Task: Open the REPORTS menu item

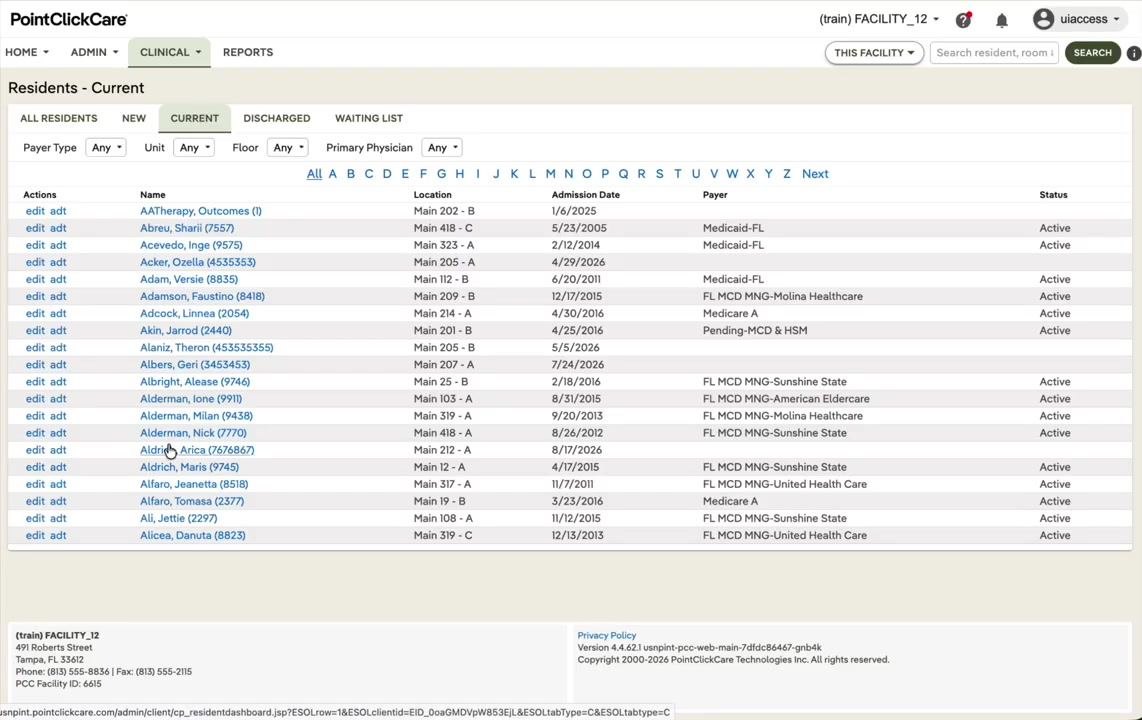Action: coord(248,52)
